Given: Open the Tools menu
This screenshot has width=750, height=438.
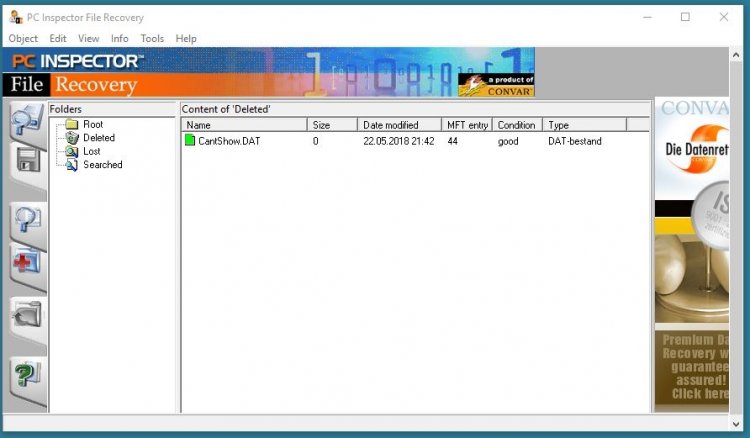Looking at the screenshot, I should click(152, 38).
